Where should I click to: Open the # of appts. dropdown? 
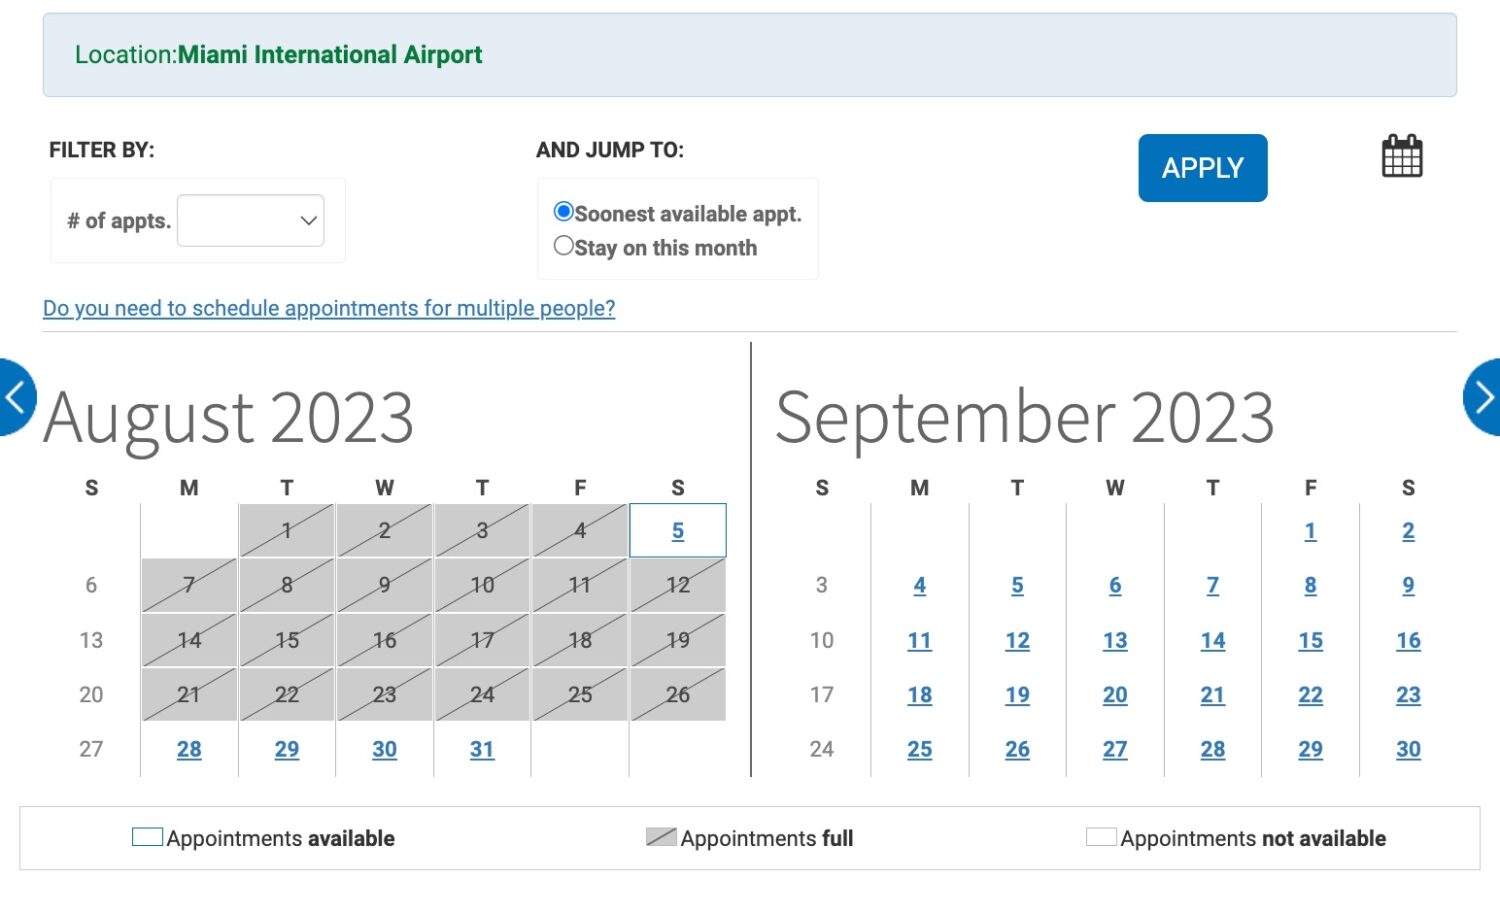click(x=251, y=221)
